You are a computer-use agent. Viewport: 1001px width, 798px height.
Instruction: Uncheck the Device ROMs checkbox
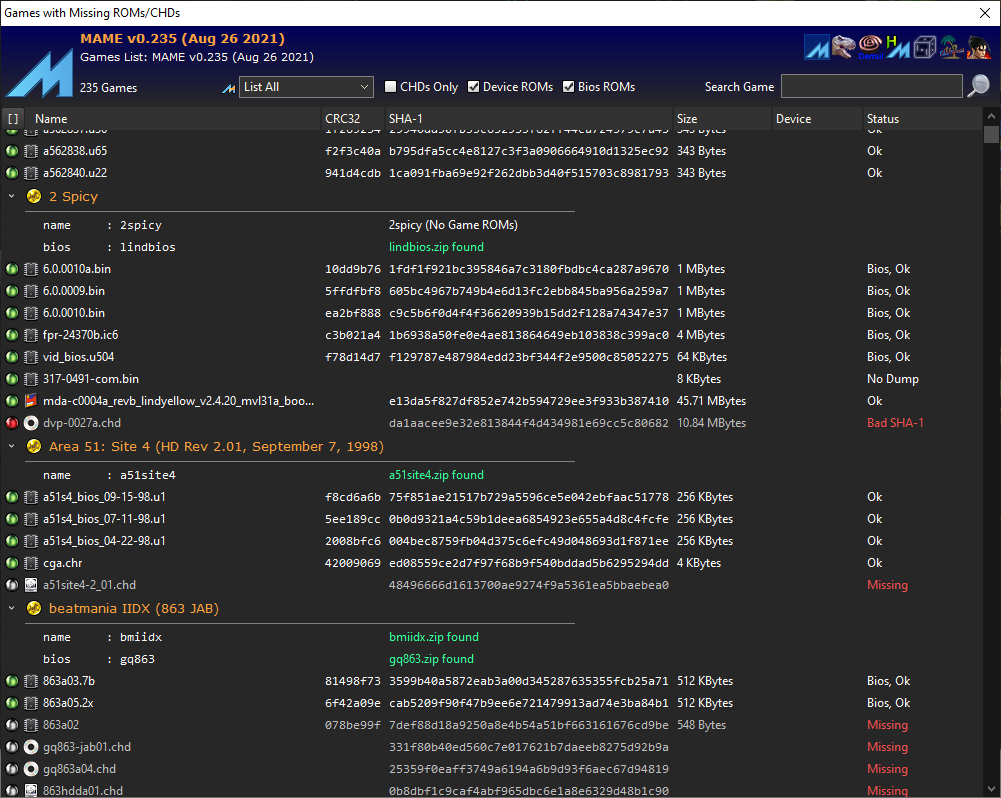click(474, 87)
